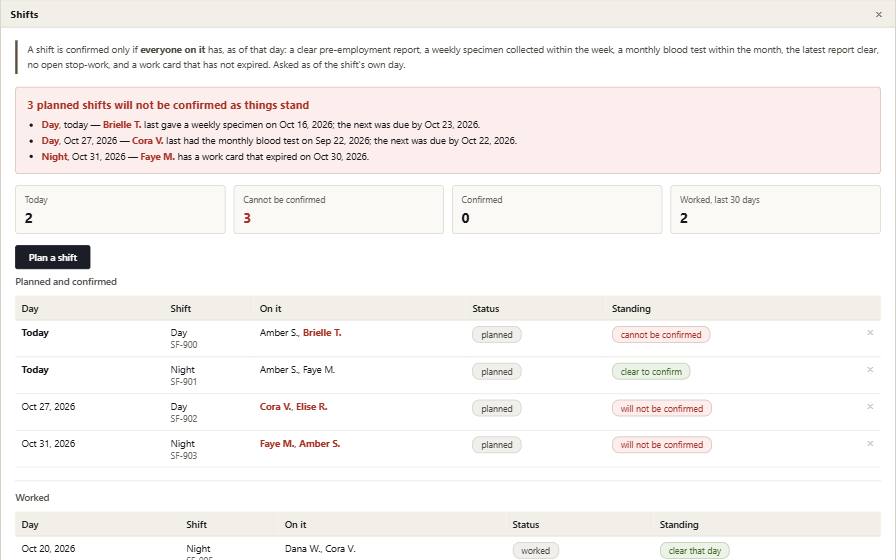This screenshot has width=896, height=560.
Task: Click Brielle T. in the SF-900 row
Action: 322,333
